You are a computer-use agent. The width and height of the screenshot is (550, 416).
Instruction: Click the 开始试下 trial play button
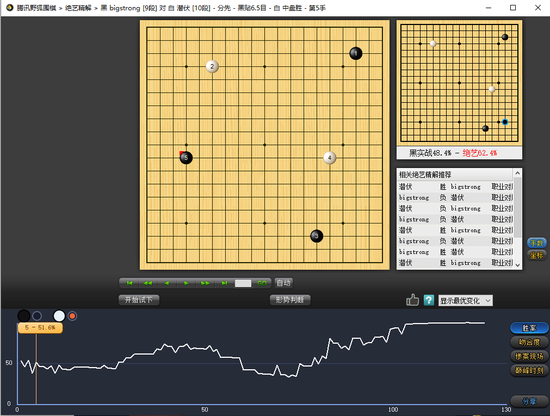[139, 300]
